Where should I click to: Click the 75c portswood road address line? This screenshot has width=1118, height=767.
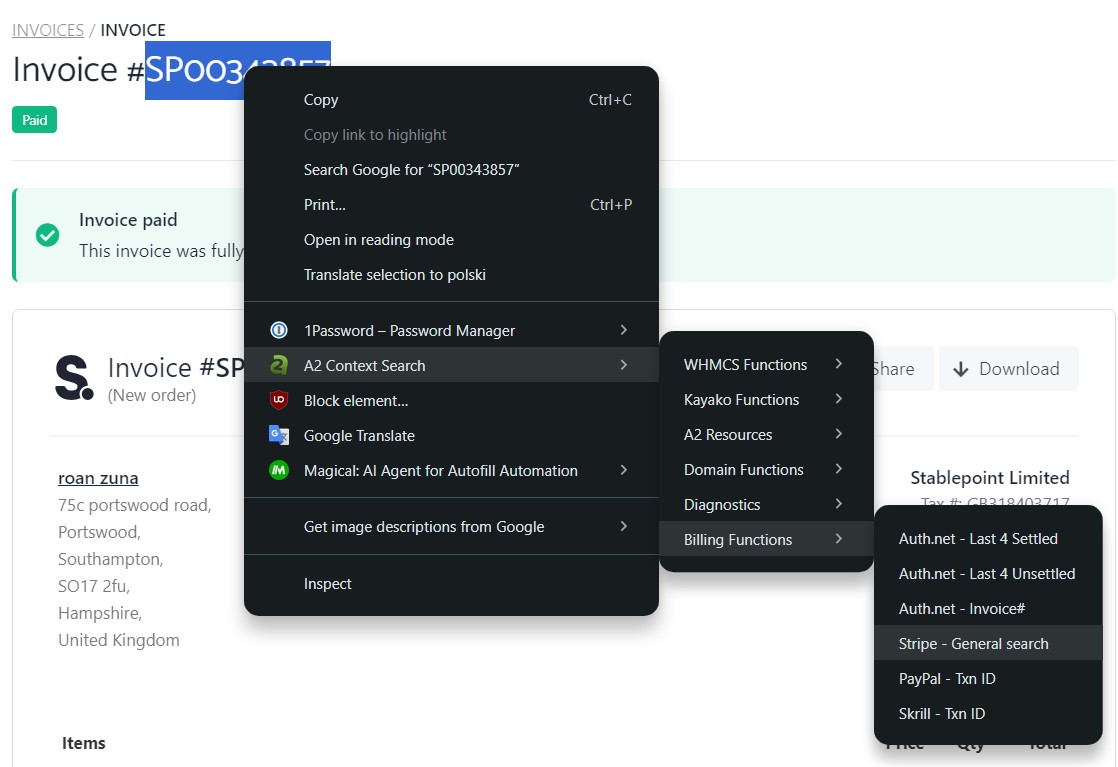(135, 505)
